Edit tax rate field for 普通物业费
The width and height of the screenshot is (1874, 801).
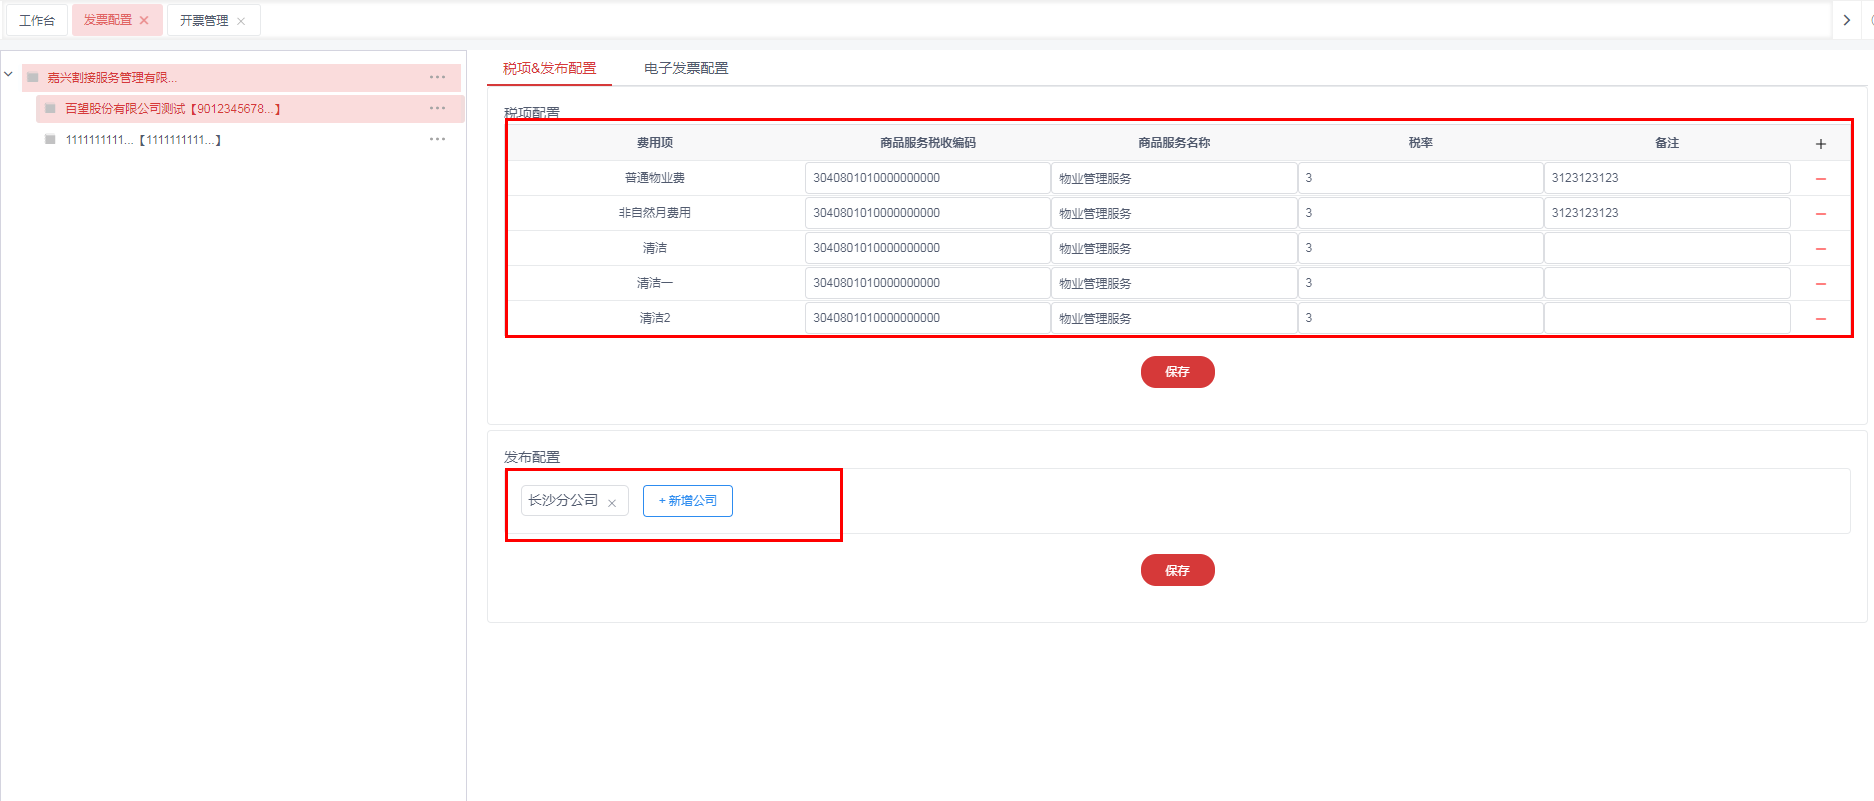click(x=1420, y=178)
